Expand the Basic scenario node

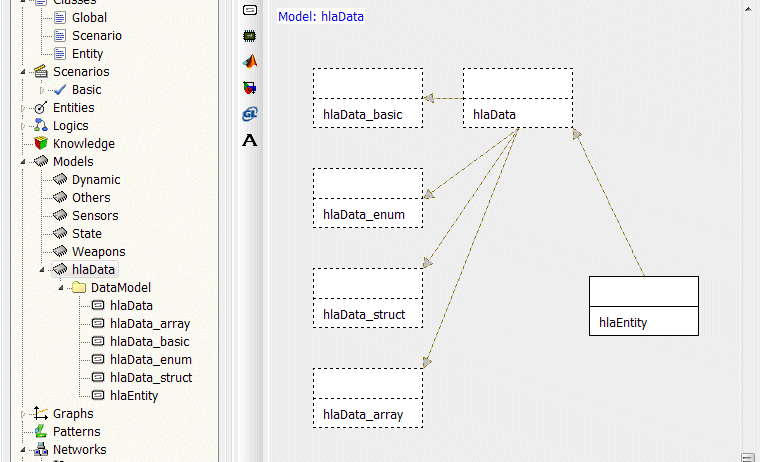point(42,90)
